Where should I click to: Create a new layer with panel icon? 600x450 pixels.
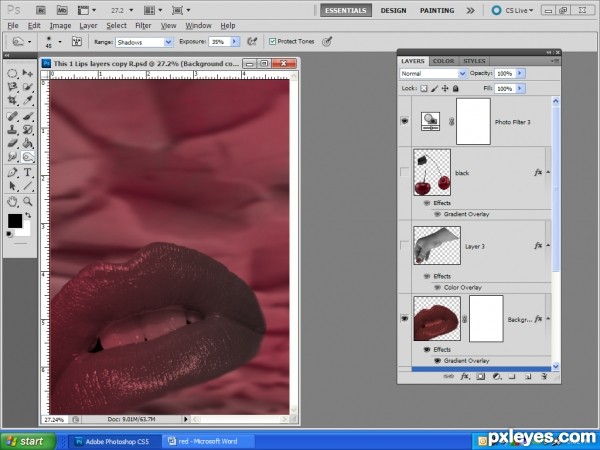pos(528,377)
